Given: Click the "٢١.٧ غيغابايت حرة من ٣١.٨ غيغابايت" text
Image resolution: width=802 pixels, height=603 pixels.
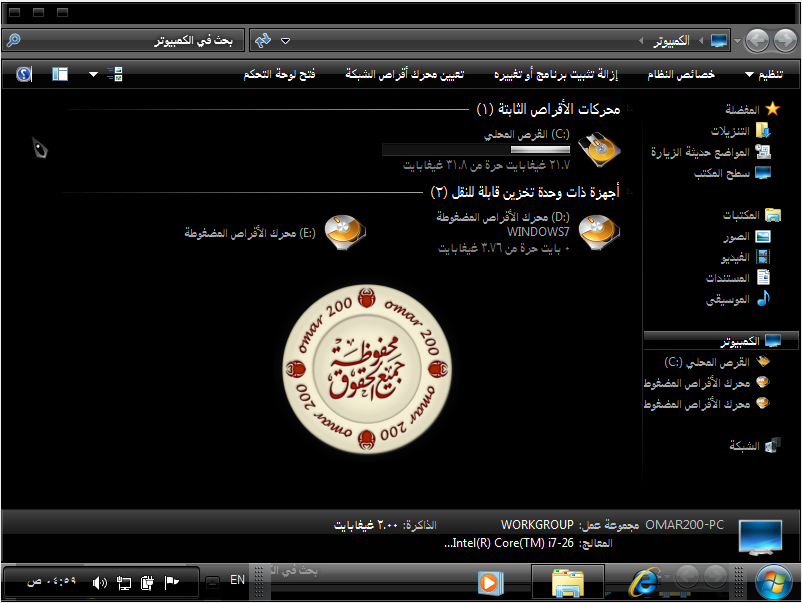Looking at the screenshot, I should (x=486, y=165).
